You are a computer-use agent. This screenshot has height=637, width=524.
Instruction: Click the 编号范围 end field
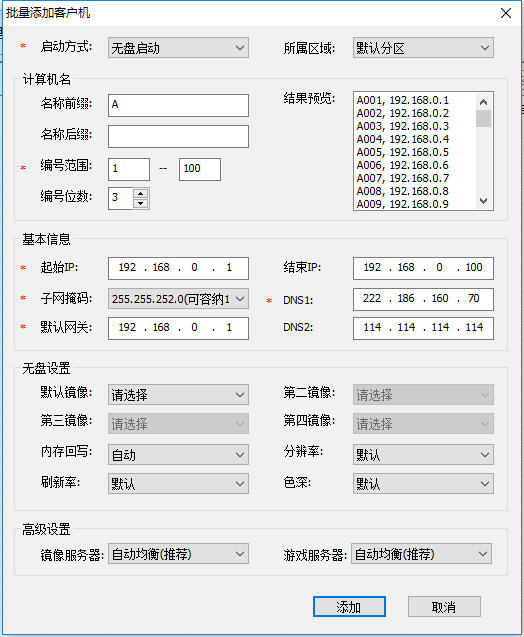200,169
